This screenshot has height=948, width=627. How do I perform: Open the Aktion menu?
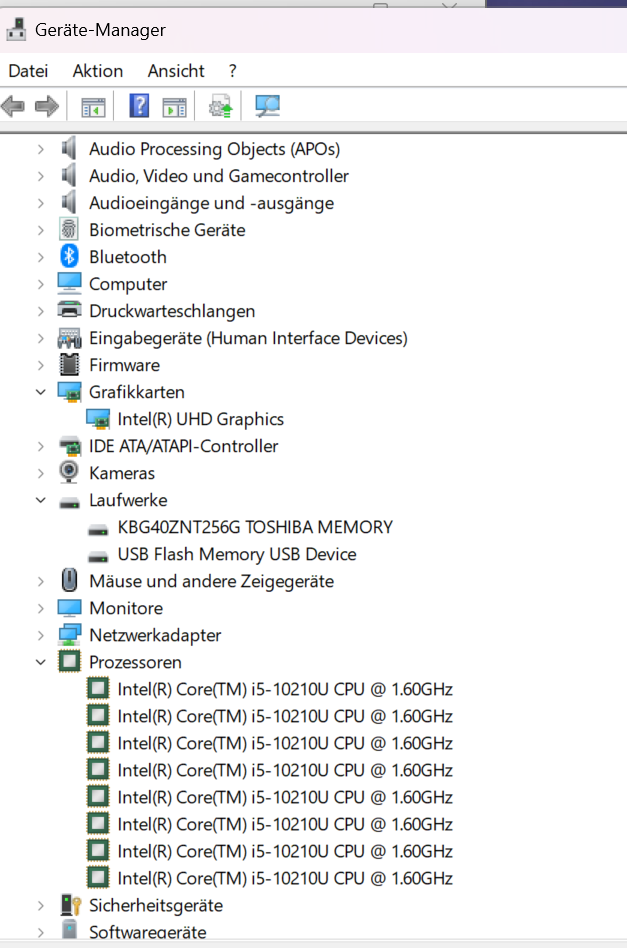98,71
